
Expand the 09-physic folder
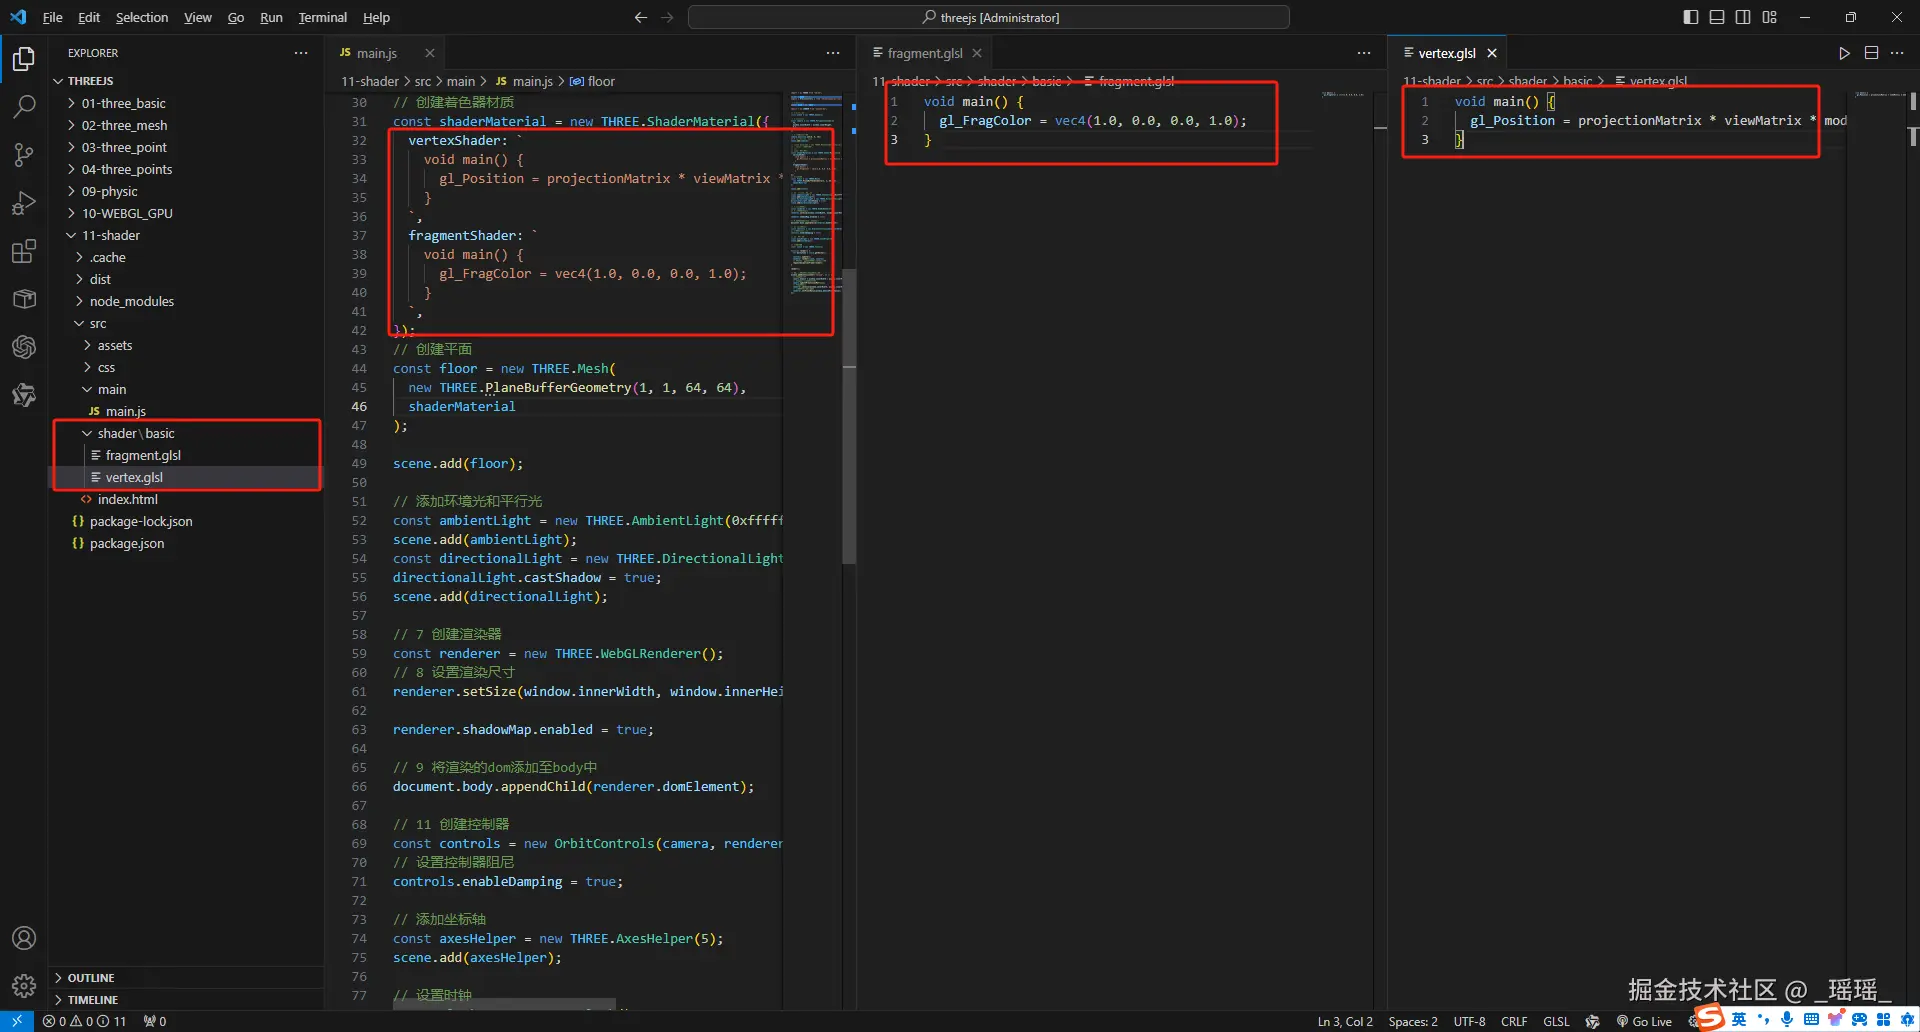coord(110,191)
